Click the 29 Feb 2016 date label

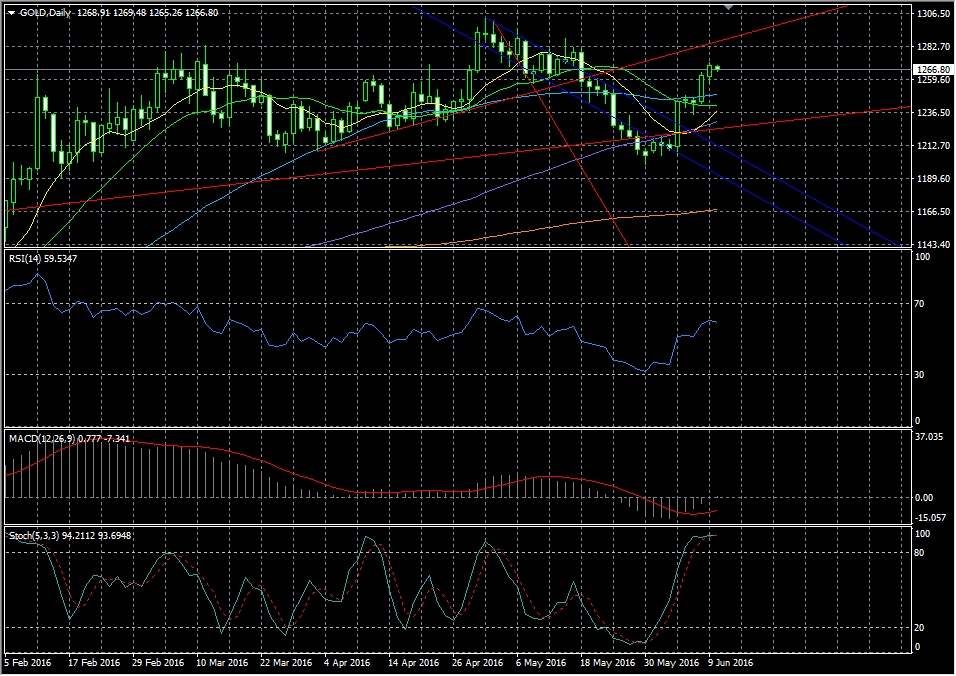[158, 663]
